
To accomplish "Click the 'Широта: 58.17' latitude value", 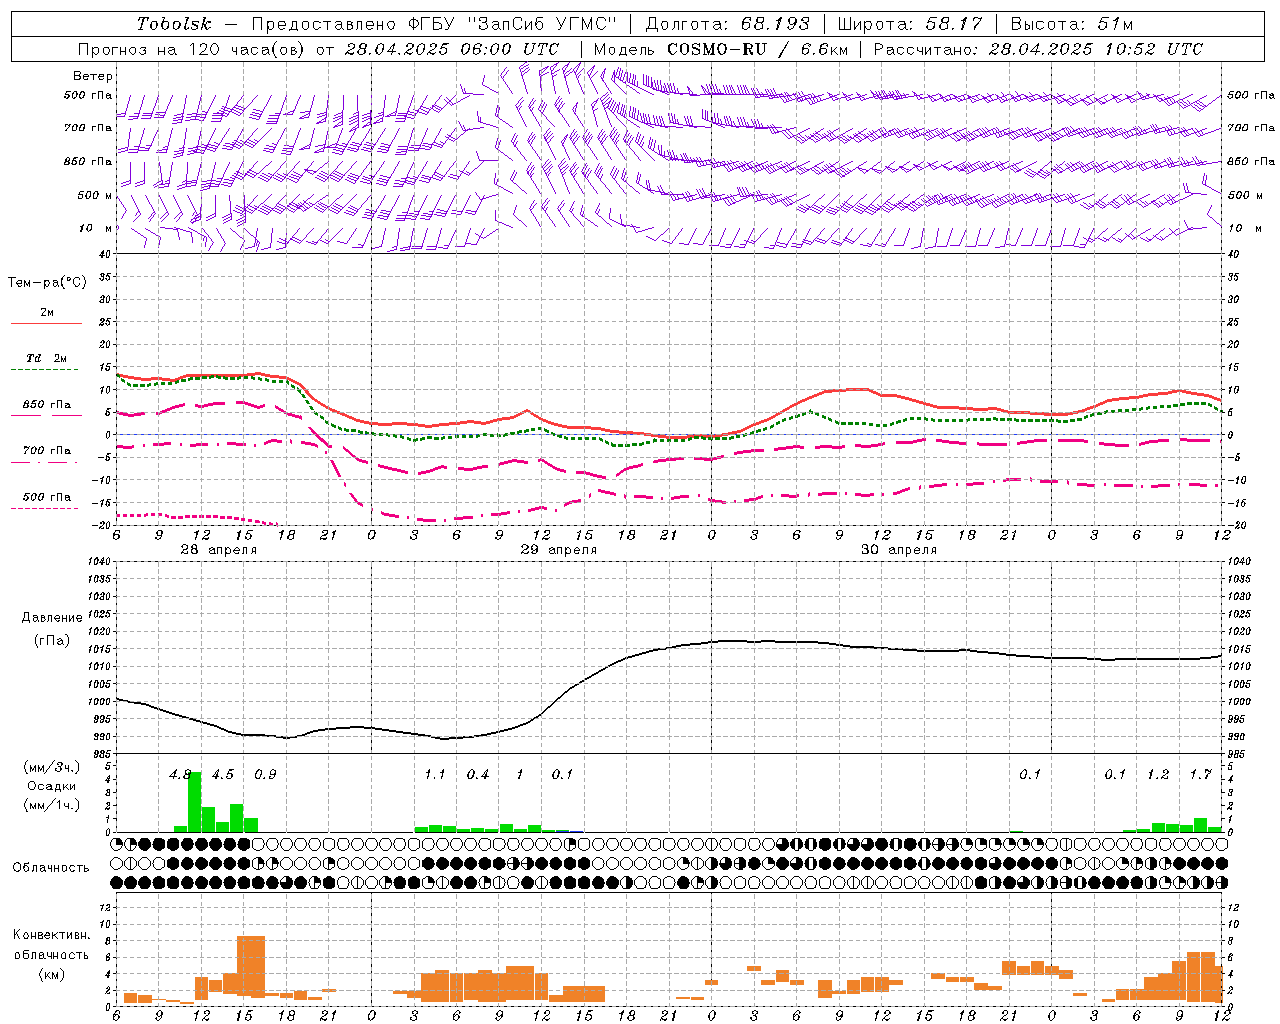I will [x=910, y=24].
